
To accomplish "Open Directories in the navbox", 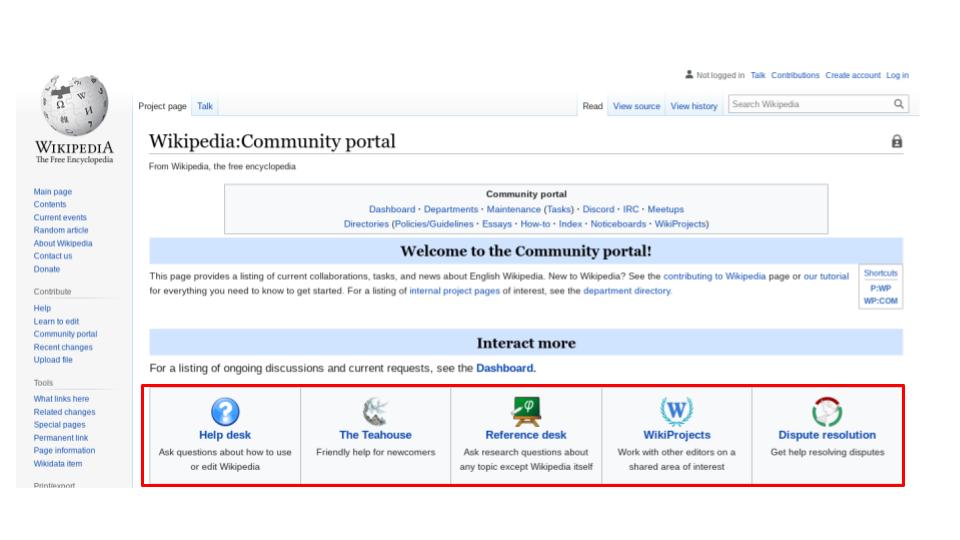I will tap(366, 224).
